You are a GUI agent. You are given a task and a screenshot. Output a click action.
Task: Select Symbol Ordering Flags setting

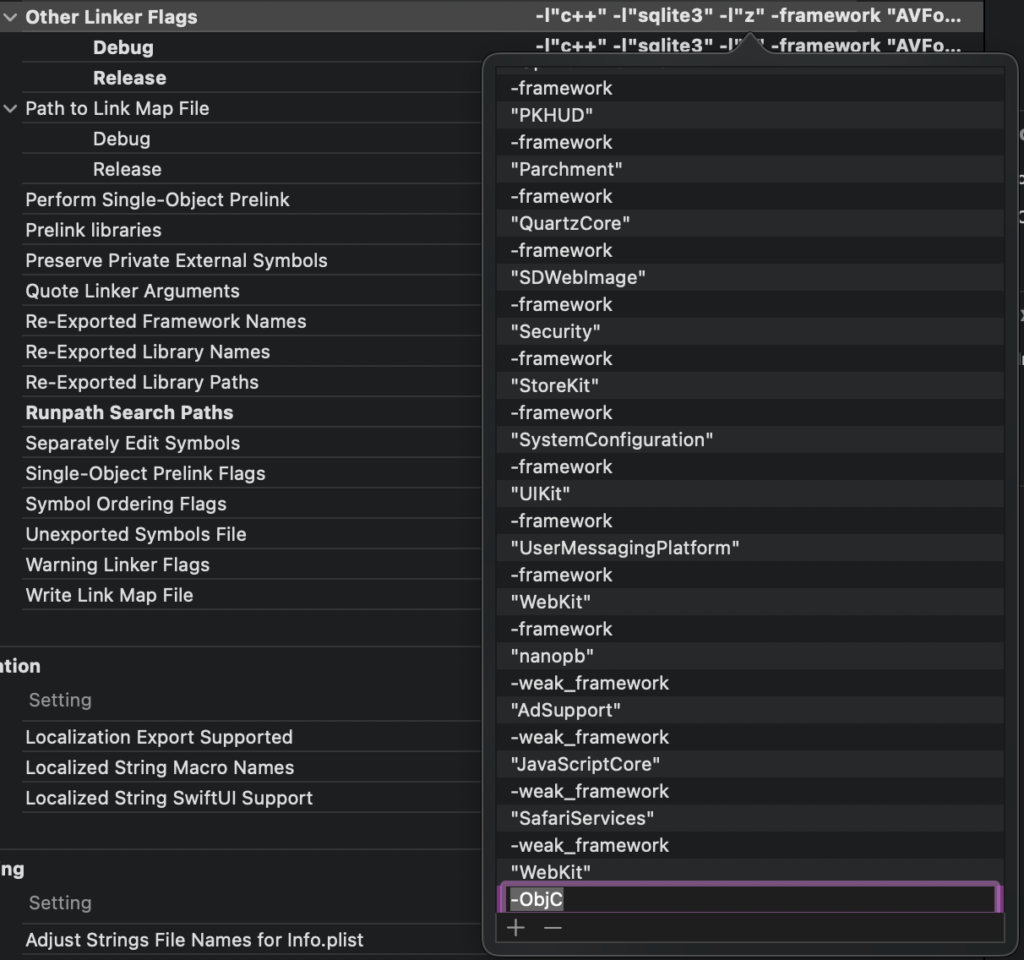(126, 504)
